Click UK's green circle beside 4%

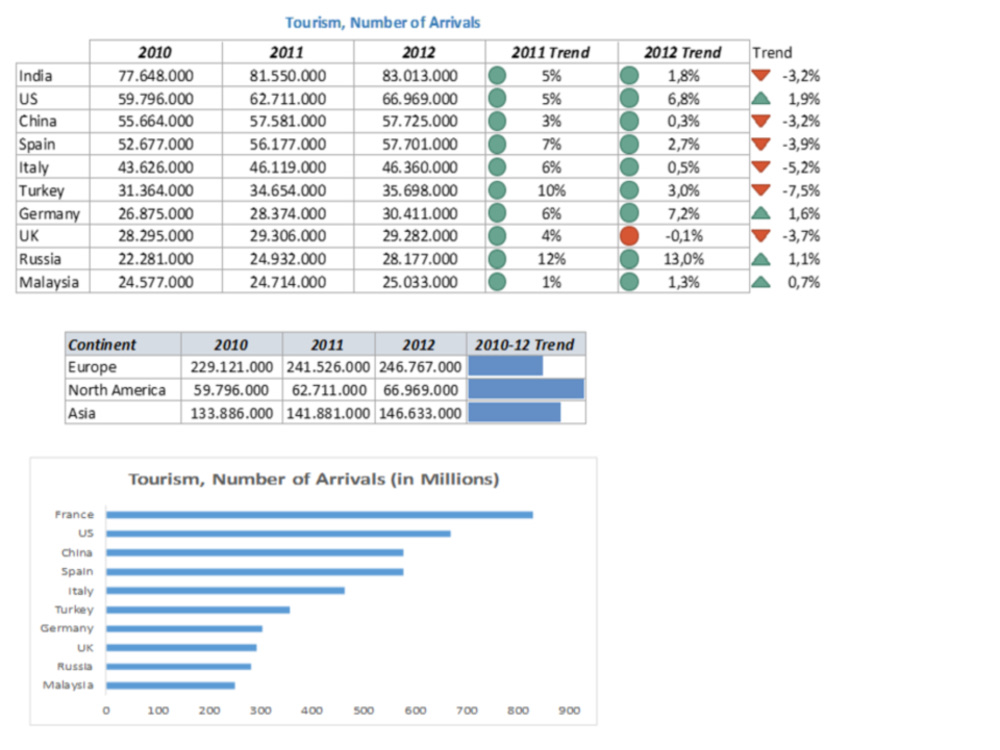(x=497, y=236)
